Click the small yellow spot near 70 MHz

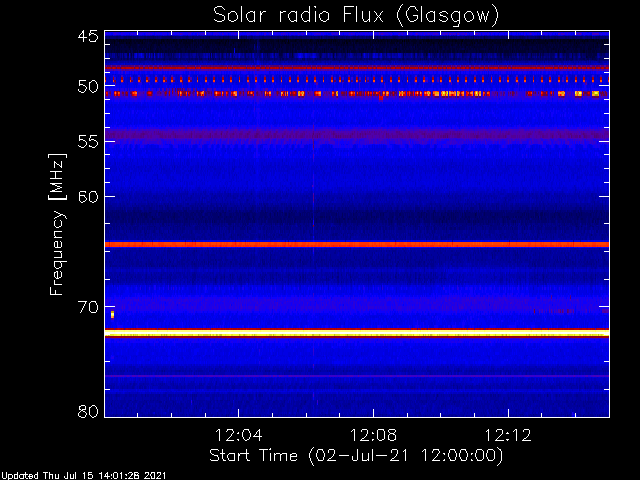coord(113,314)
